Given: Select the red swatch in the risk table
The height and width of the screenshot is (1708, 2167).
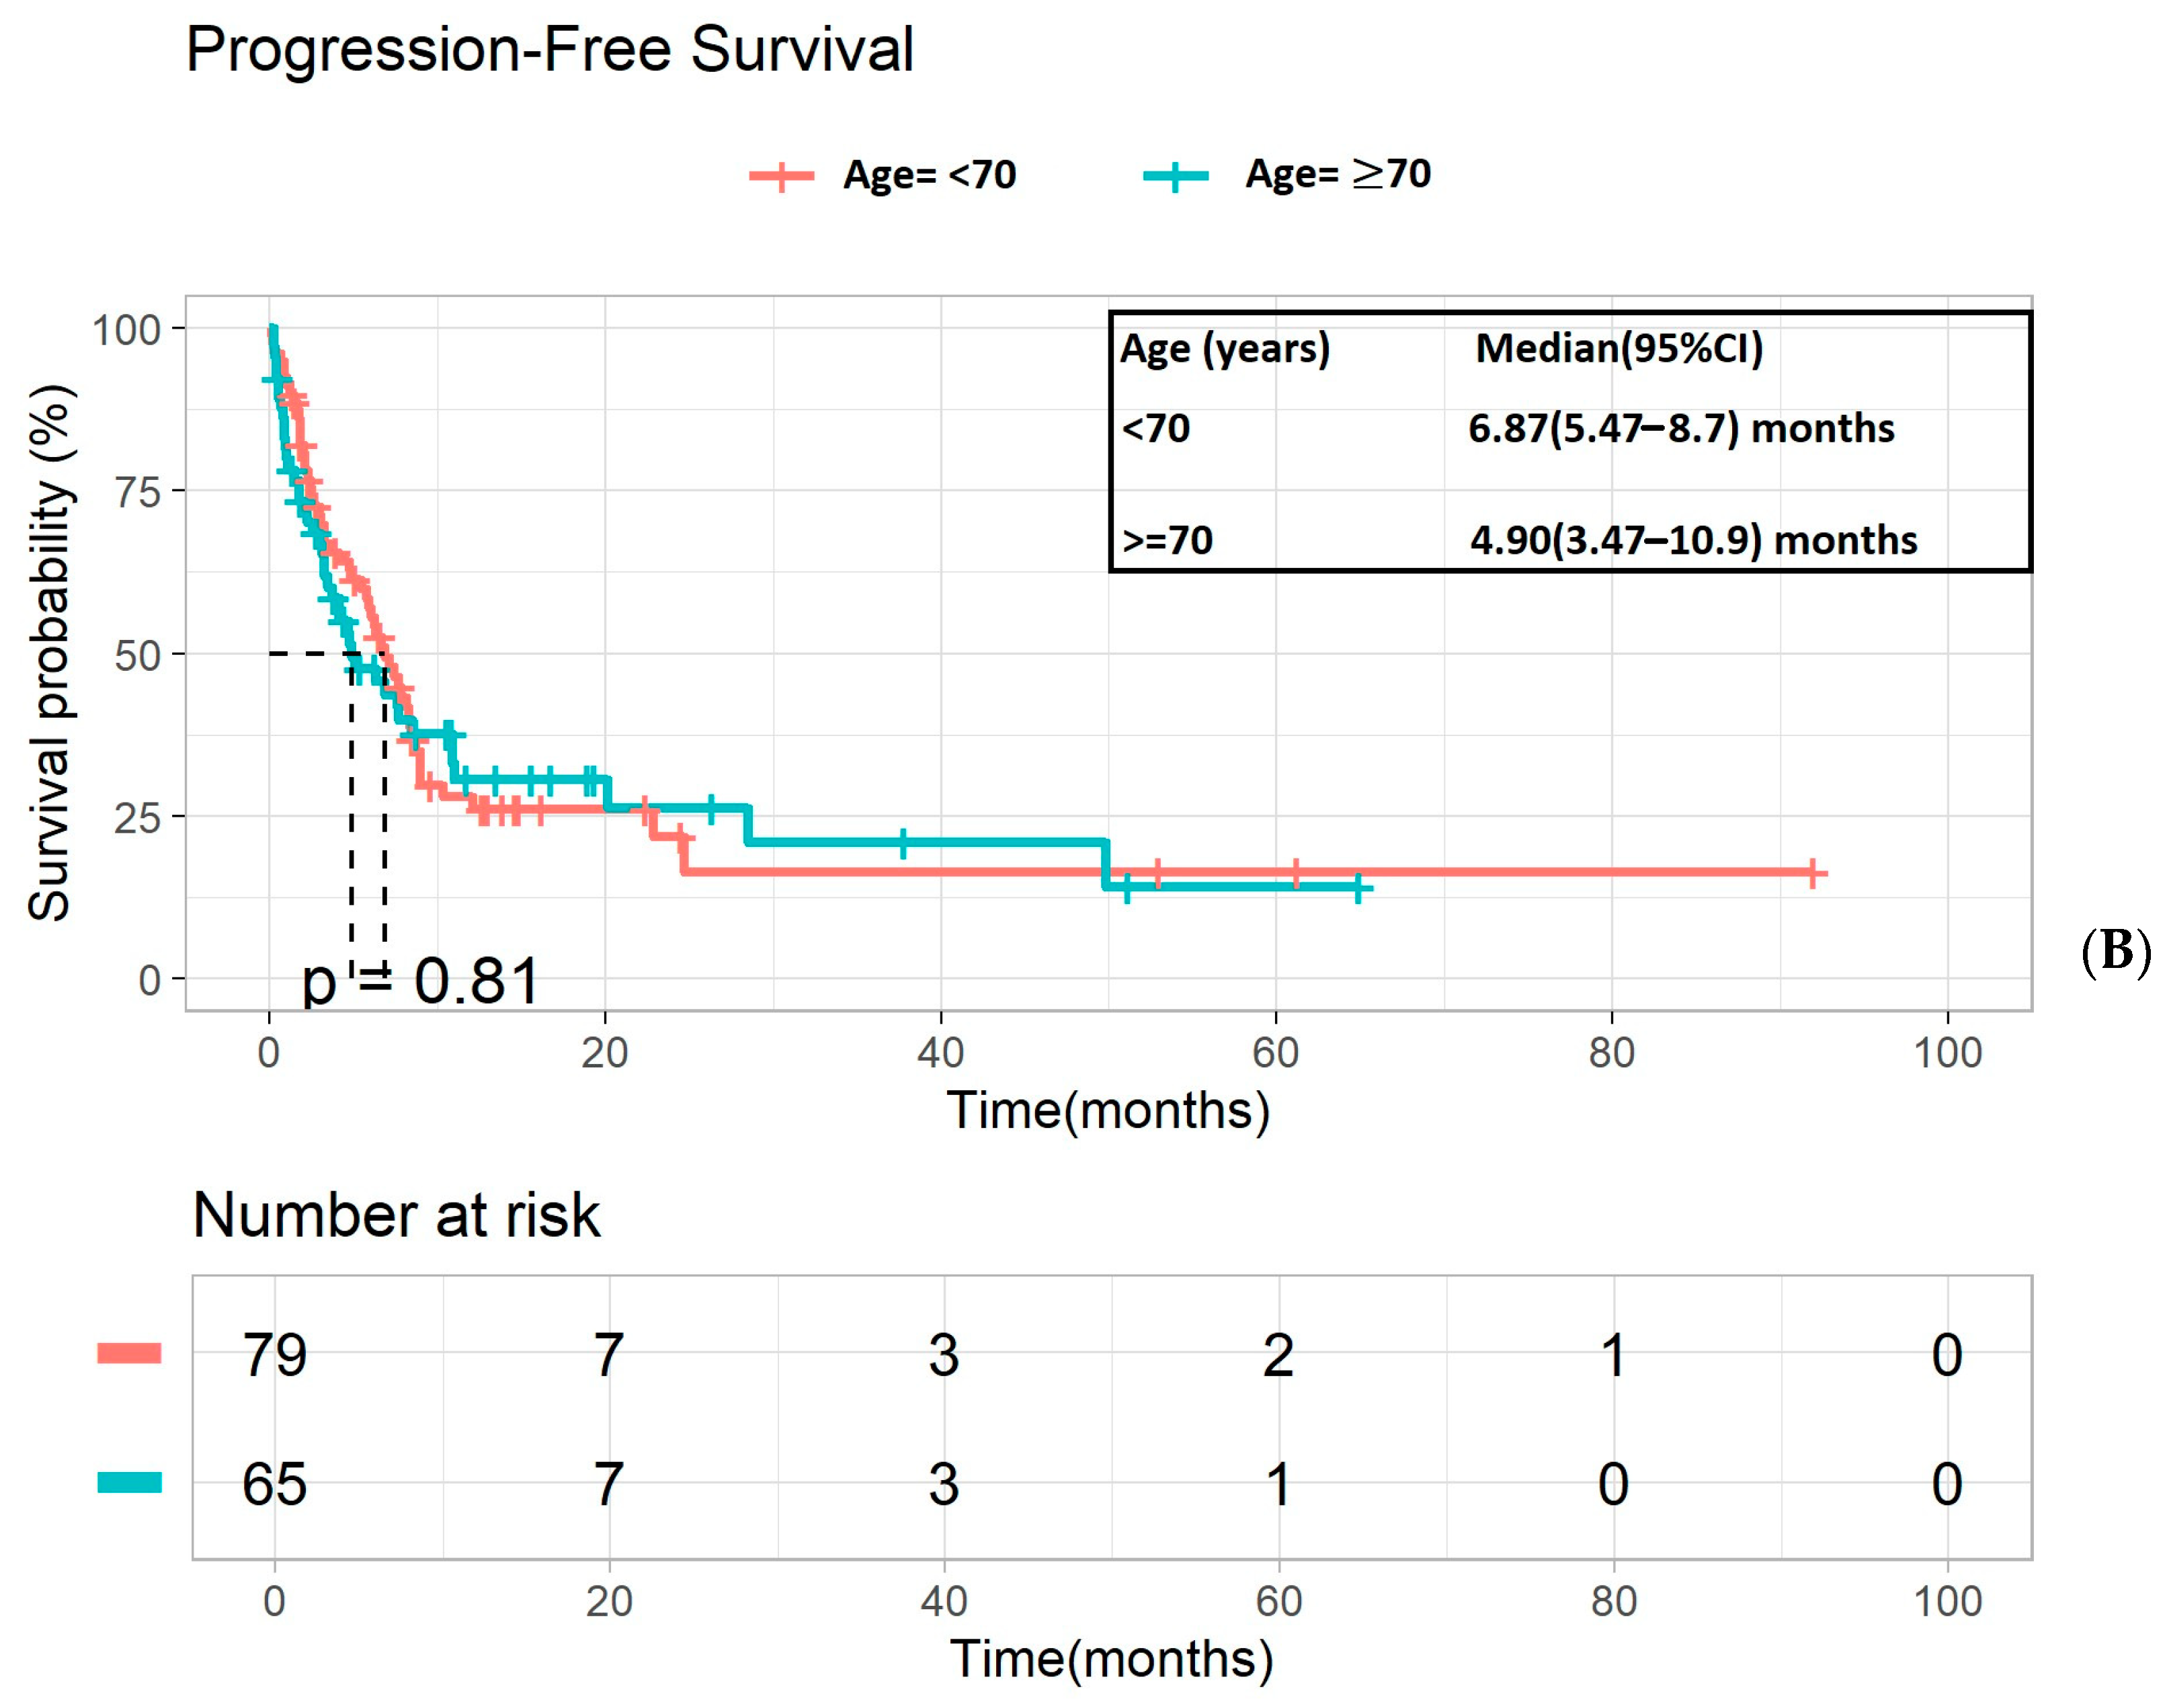Looking at the screenshot, I should pos(129,1353).
